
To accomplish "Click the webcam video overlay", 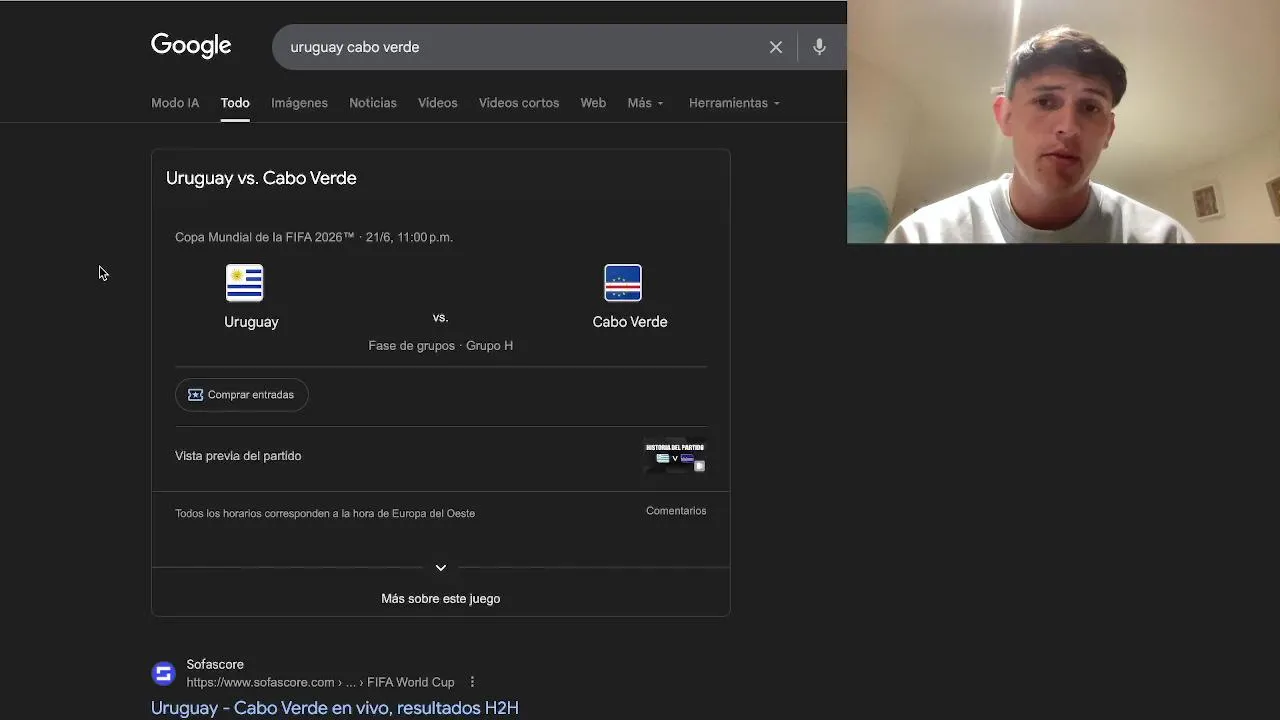I will [1063, 122].
